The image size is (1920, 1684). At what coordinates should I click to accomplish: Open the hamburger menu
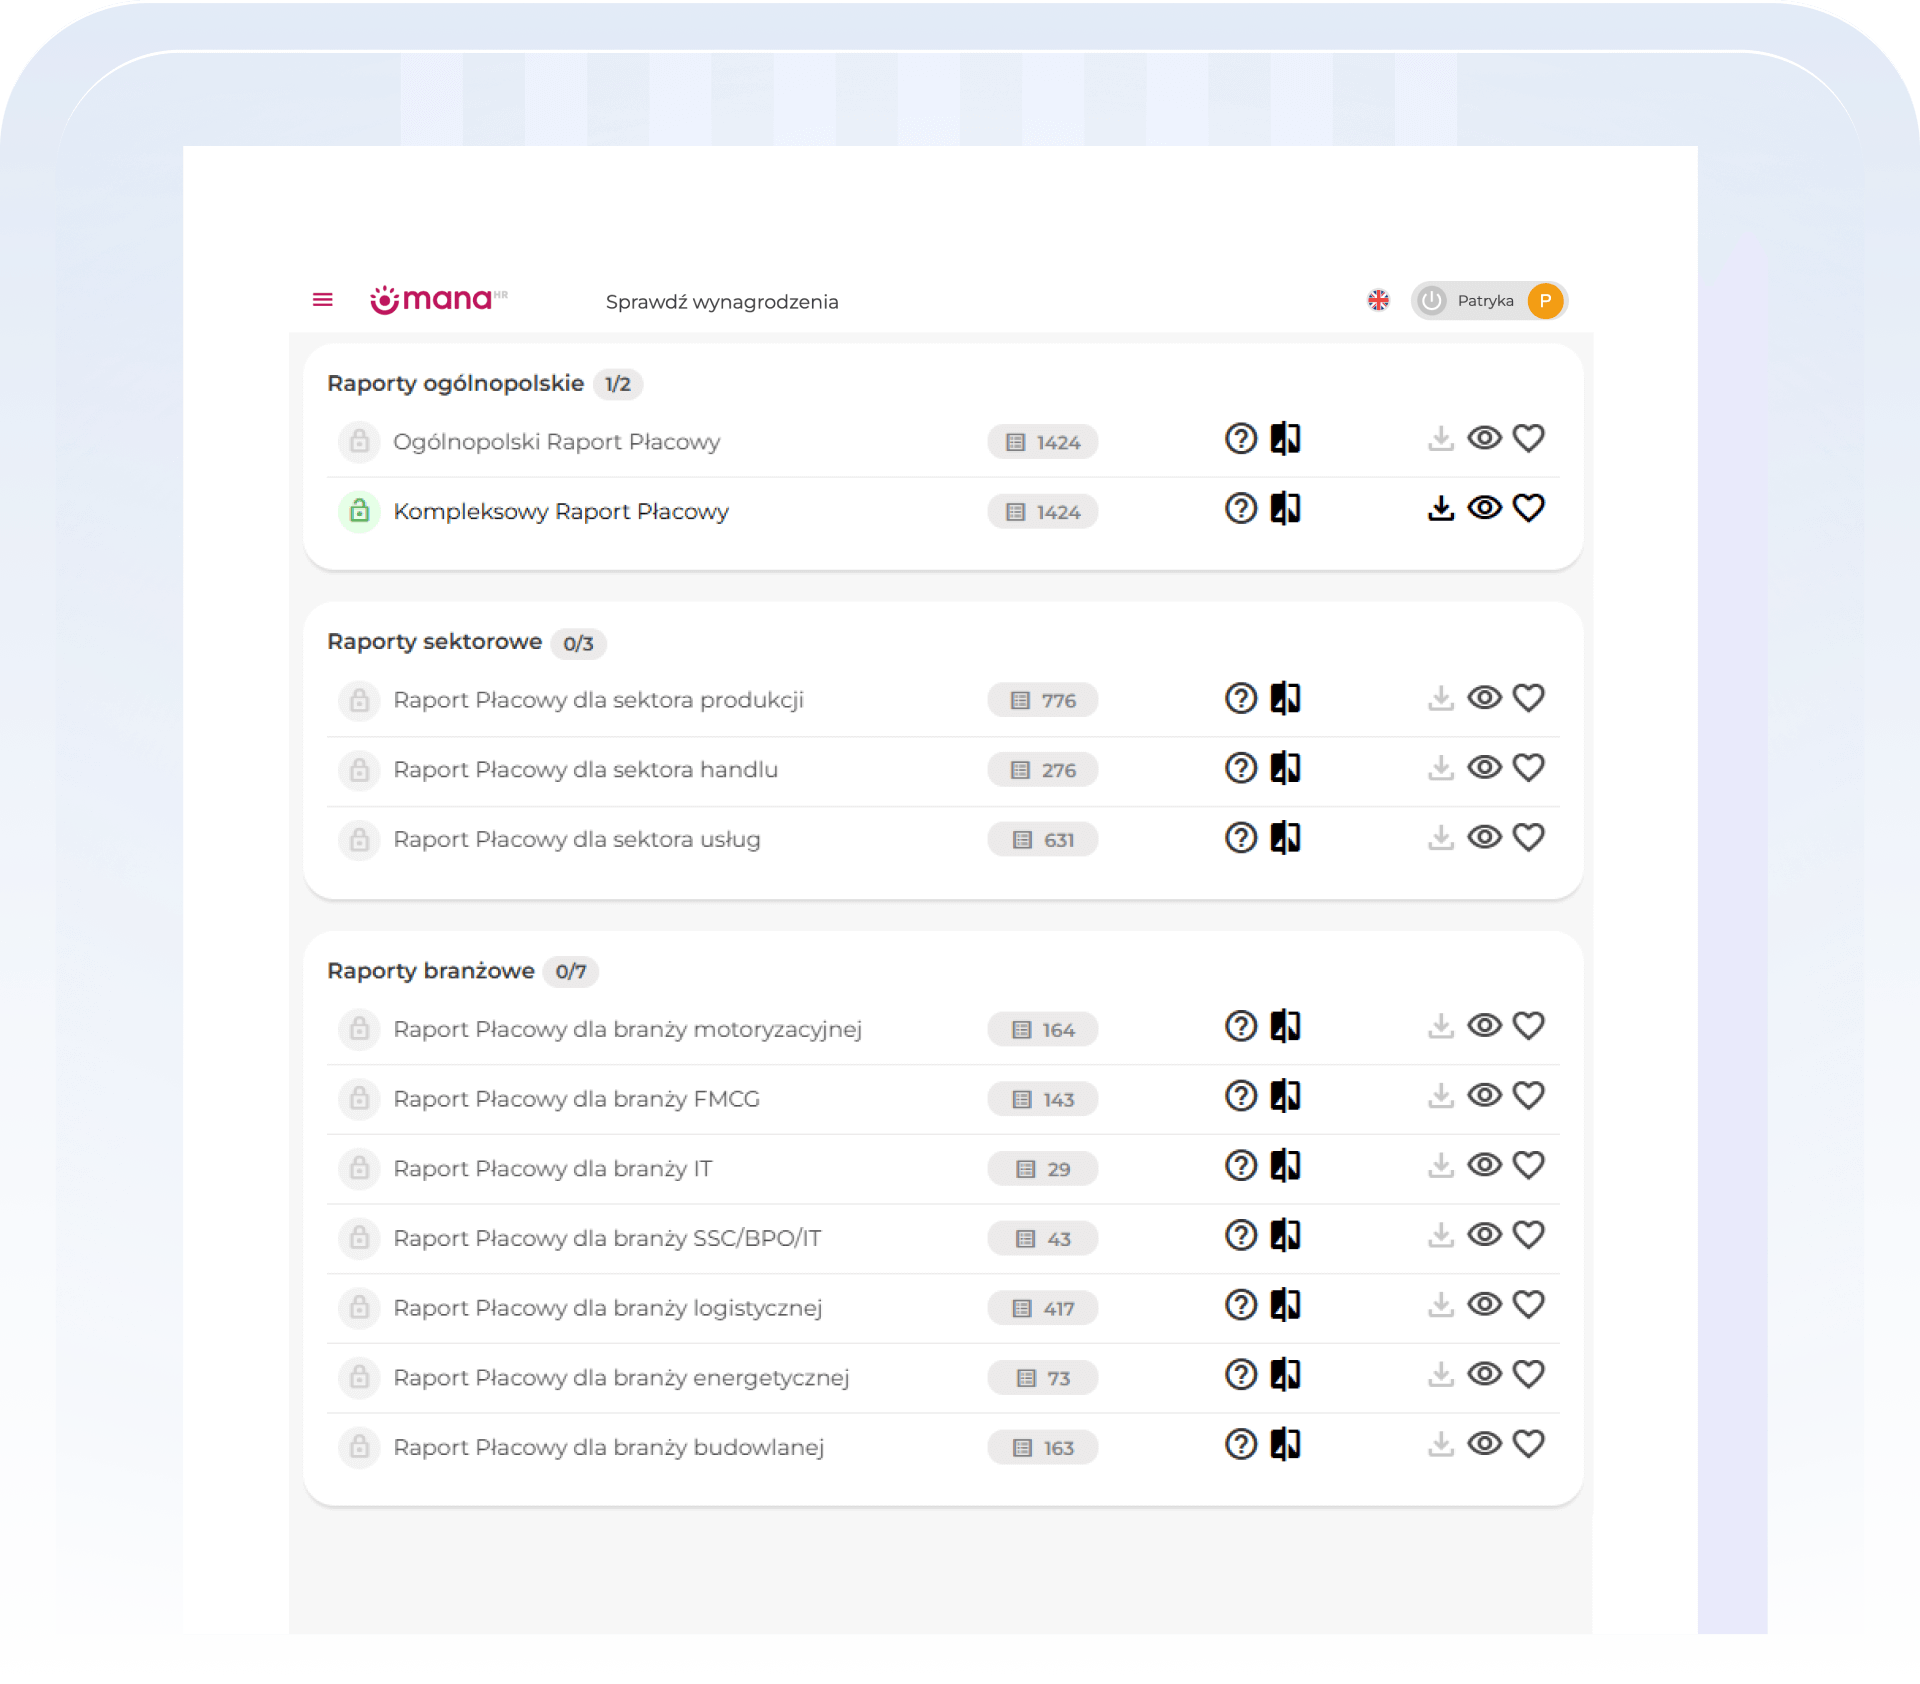[x=322, y=300]
